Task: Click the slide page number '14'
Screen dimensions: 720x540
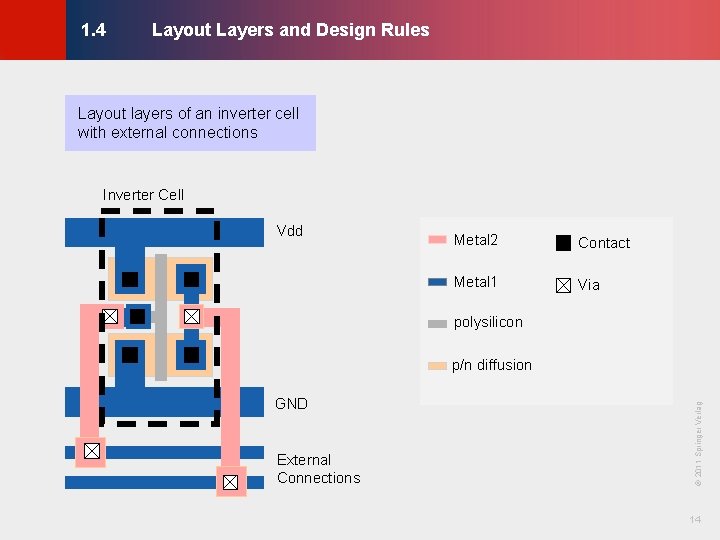Action: [x=695, y=519]
